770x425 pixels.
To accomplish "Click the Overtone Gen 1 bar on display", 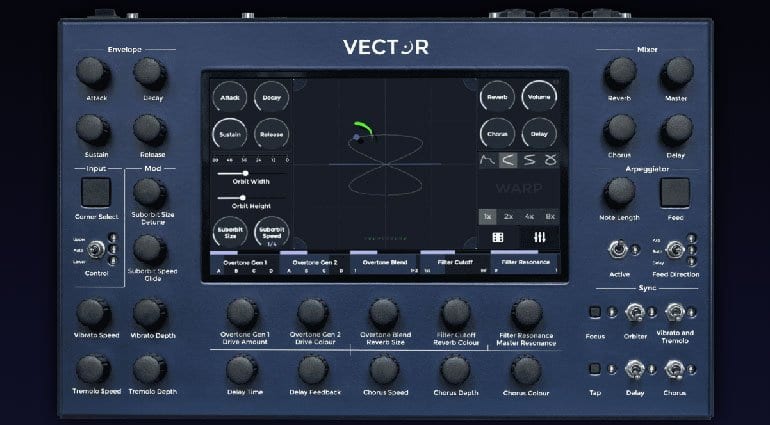I will pyautogui.click(x=245, y=264).
